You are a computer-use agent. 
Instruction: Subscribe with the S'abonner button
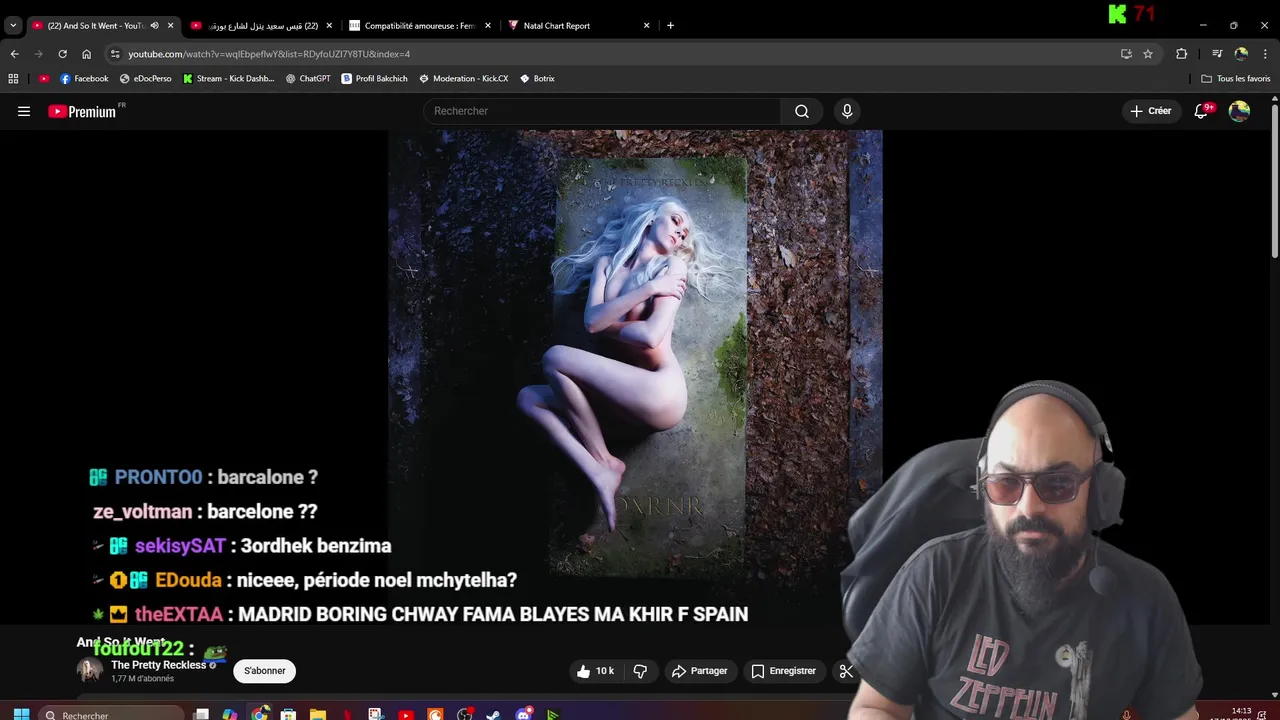click(265, 671)
